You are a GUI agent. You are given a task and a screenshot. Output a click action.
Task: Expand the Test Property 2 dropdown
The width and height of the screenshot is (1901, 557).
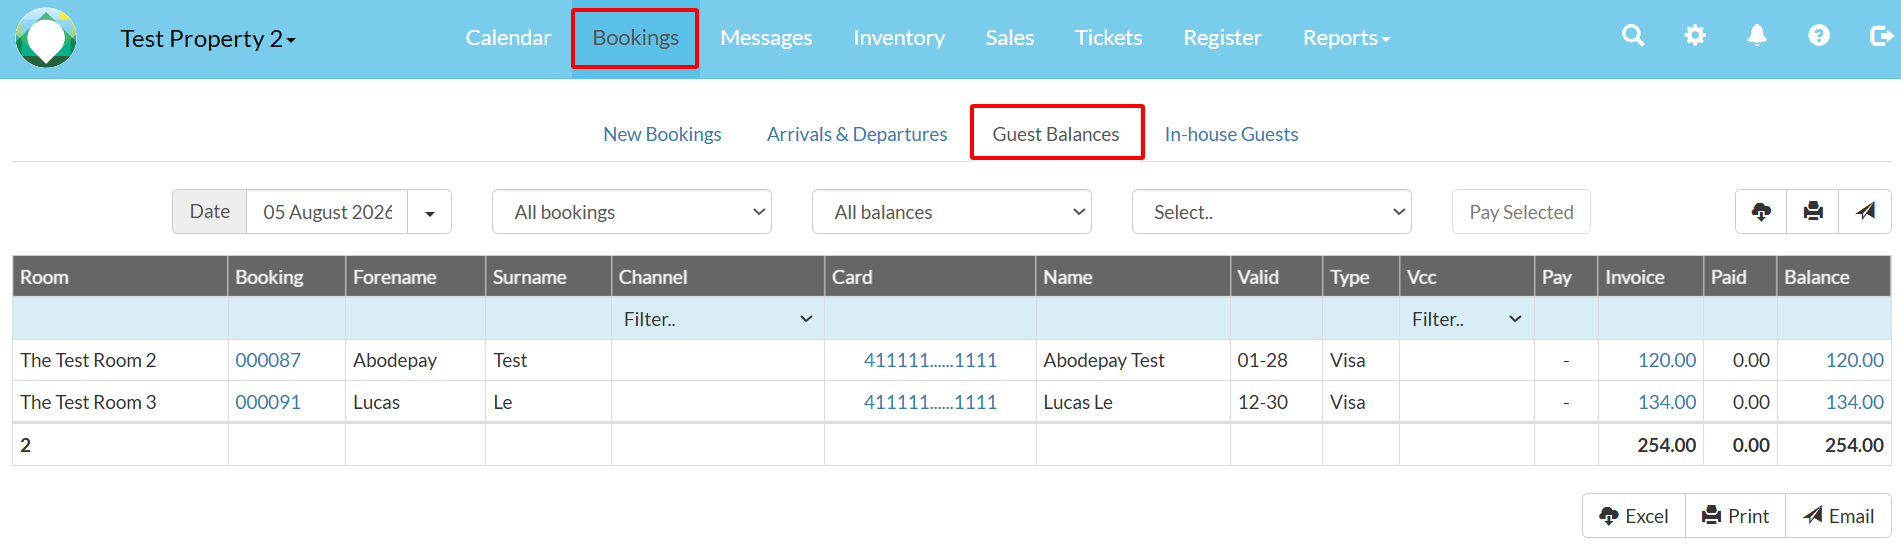pos(208,39)
